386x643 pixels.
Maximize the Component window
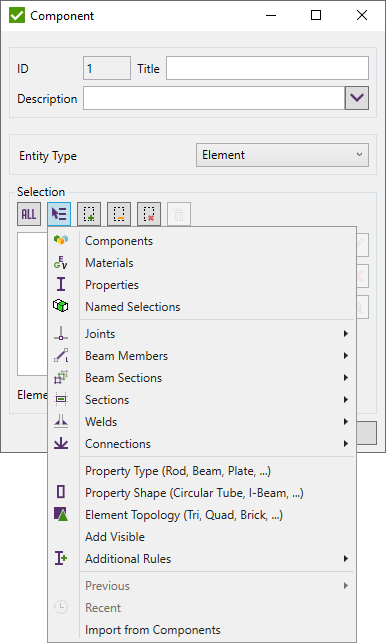click(316, 15)
